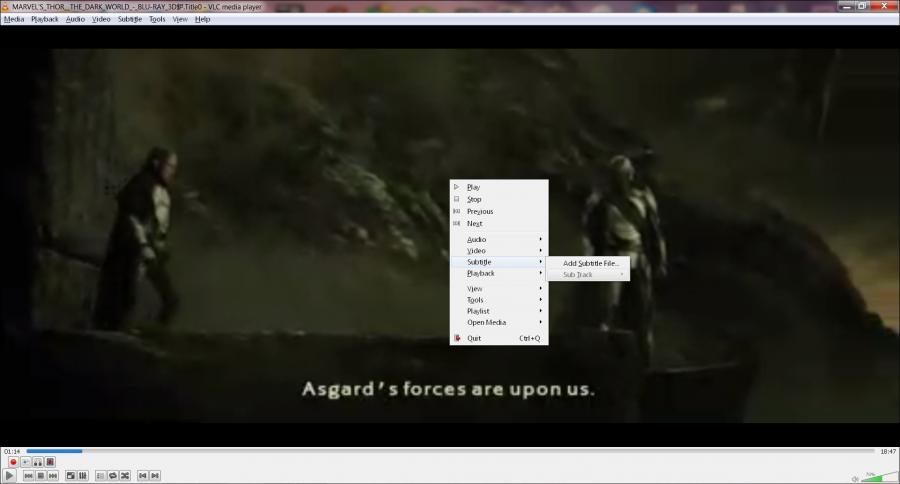Screen dimensions: 900x484
Task: Expand Subtitle entry in context menu
Action: [499, 262]
